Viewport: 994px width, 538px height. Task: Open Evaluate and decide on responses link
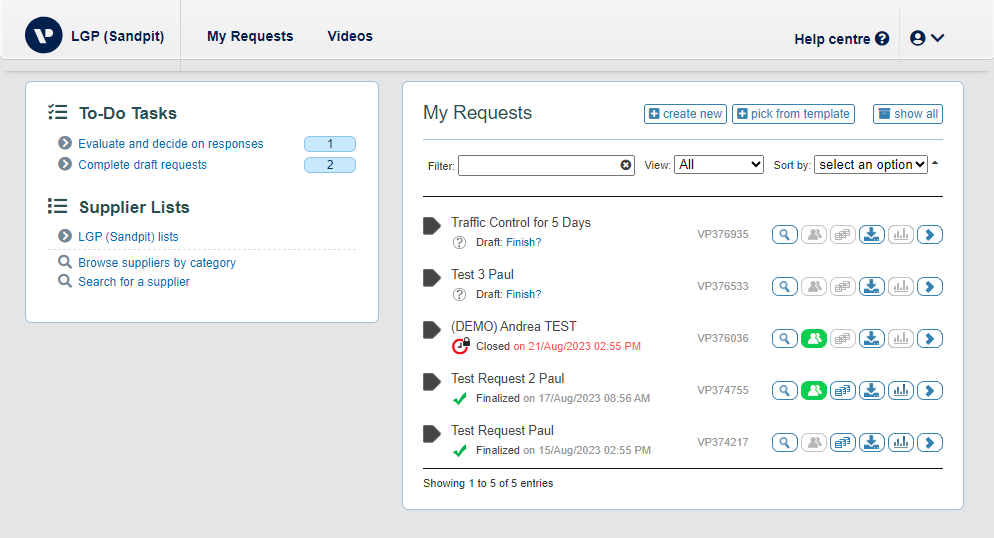tap(171, 144)
